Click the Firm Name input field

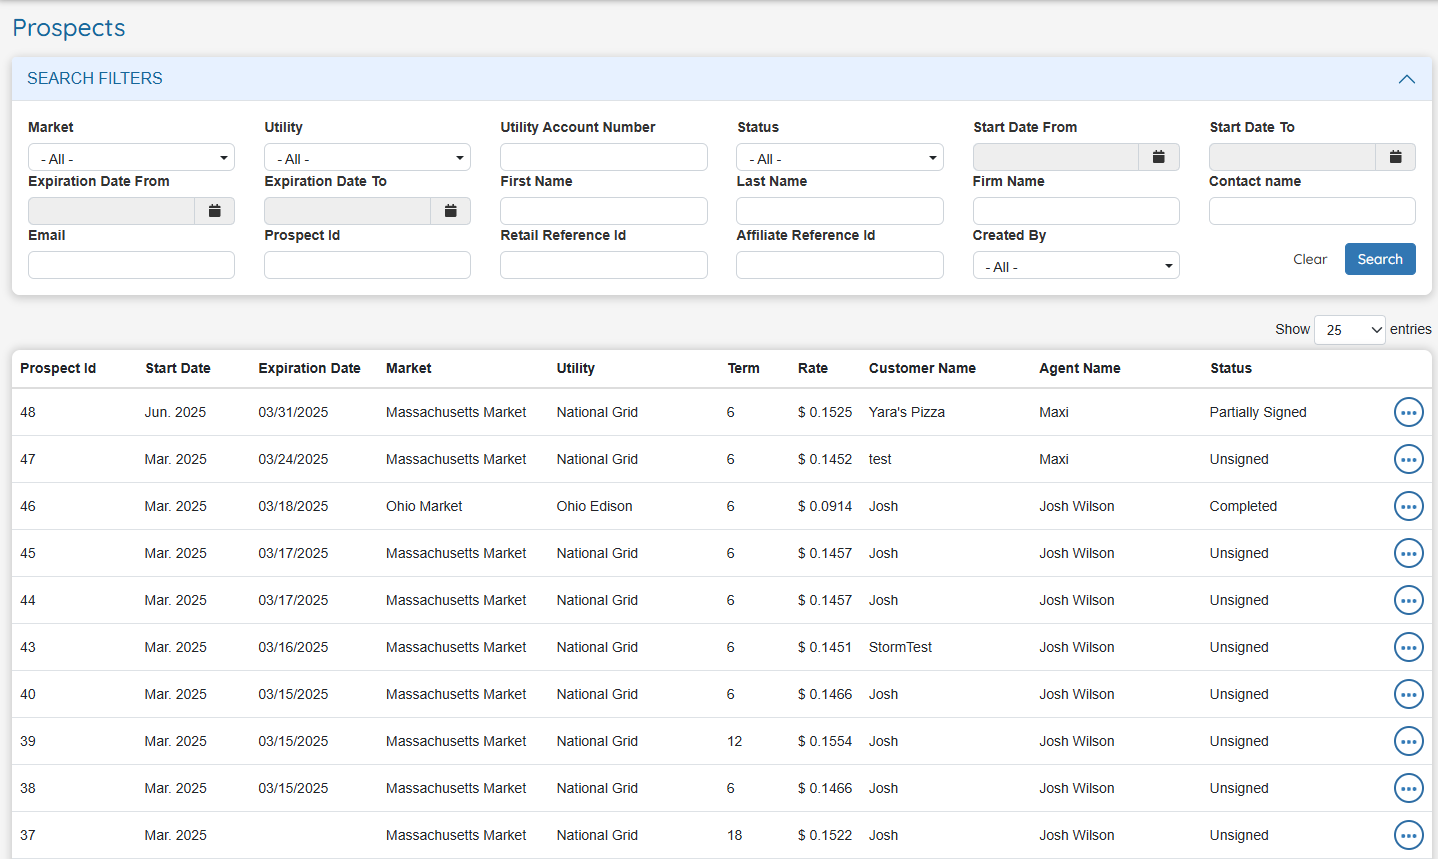point(1076,211)
